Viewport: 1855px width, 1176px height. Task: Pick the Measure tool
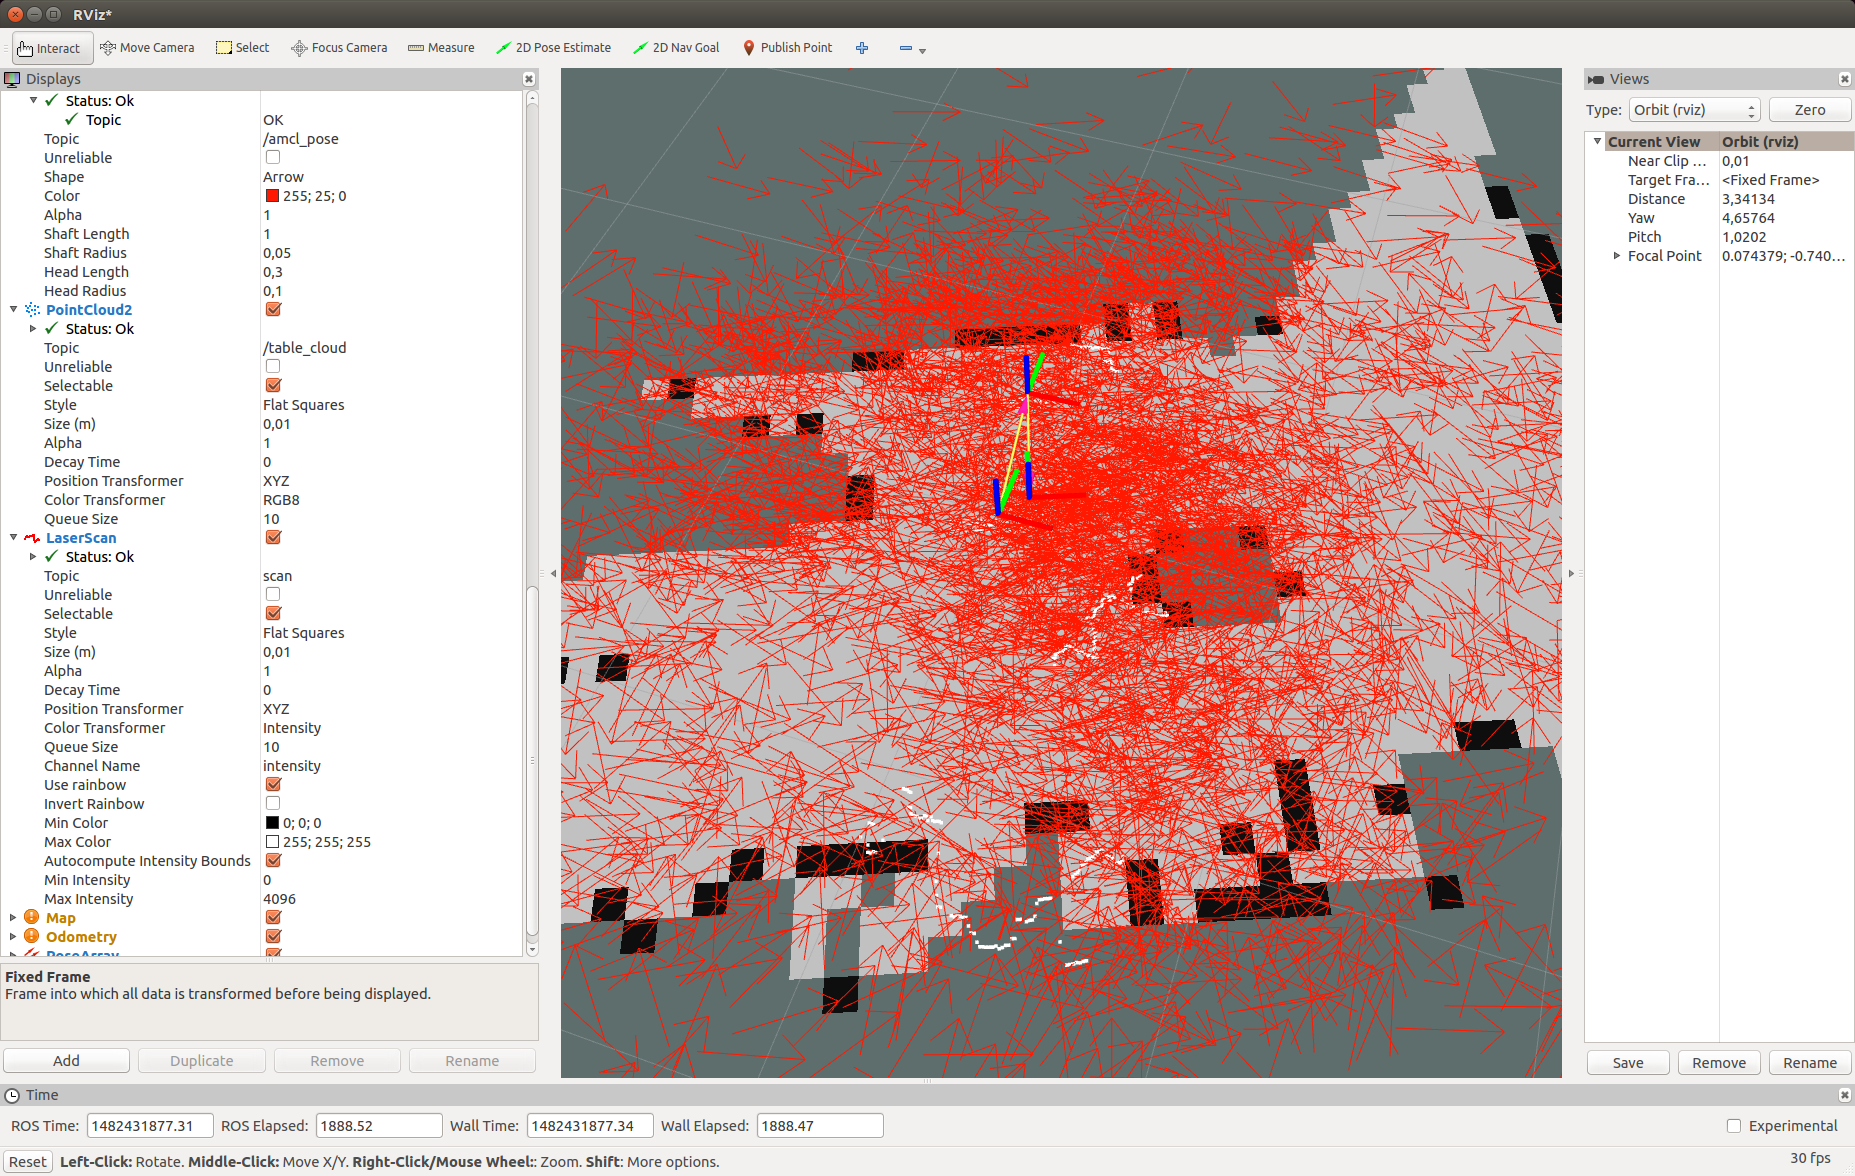click(441, 48)
